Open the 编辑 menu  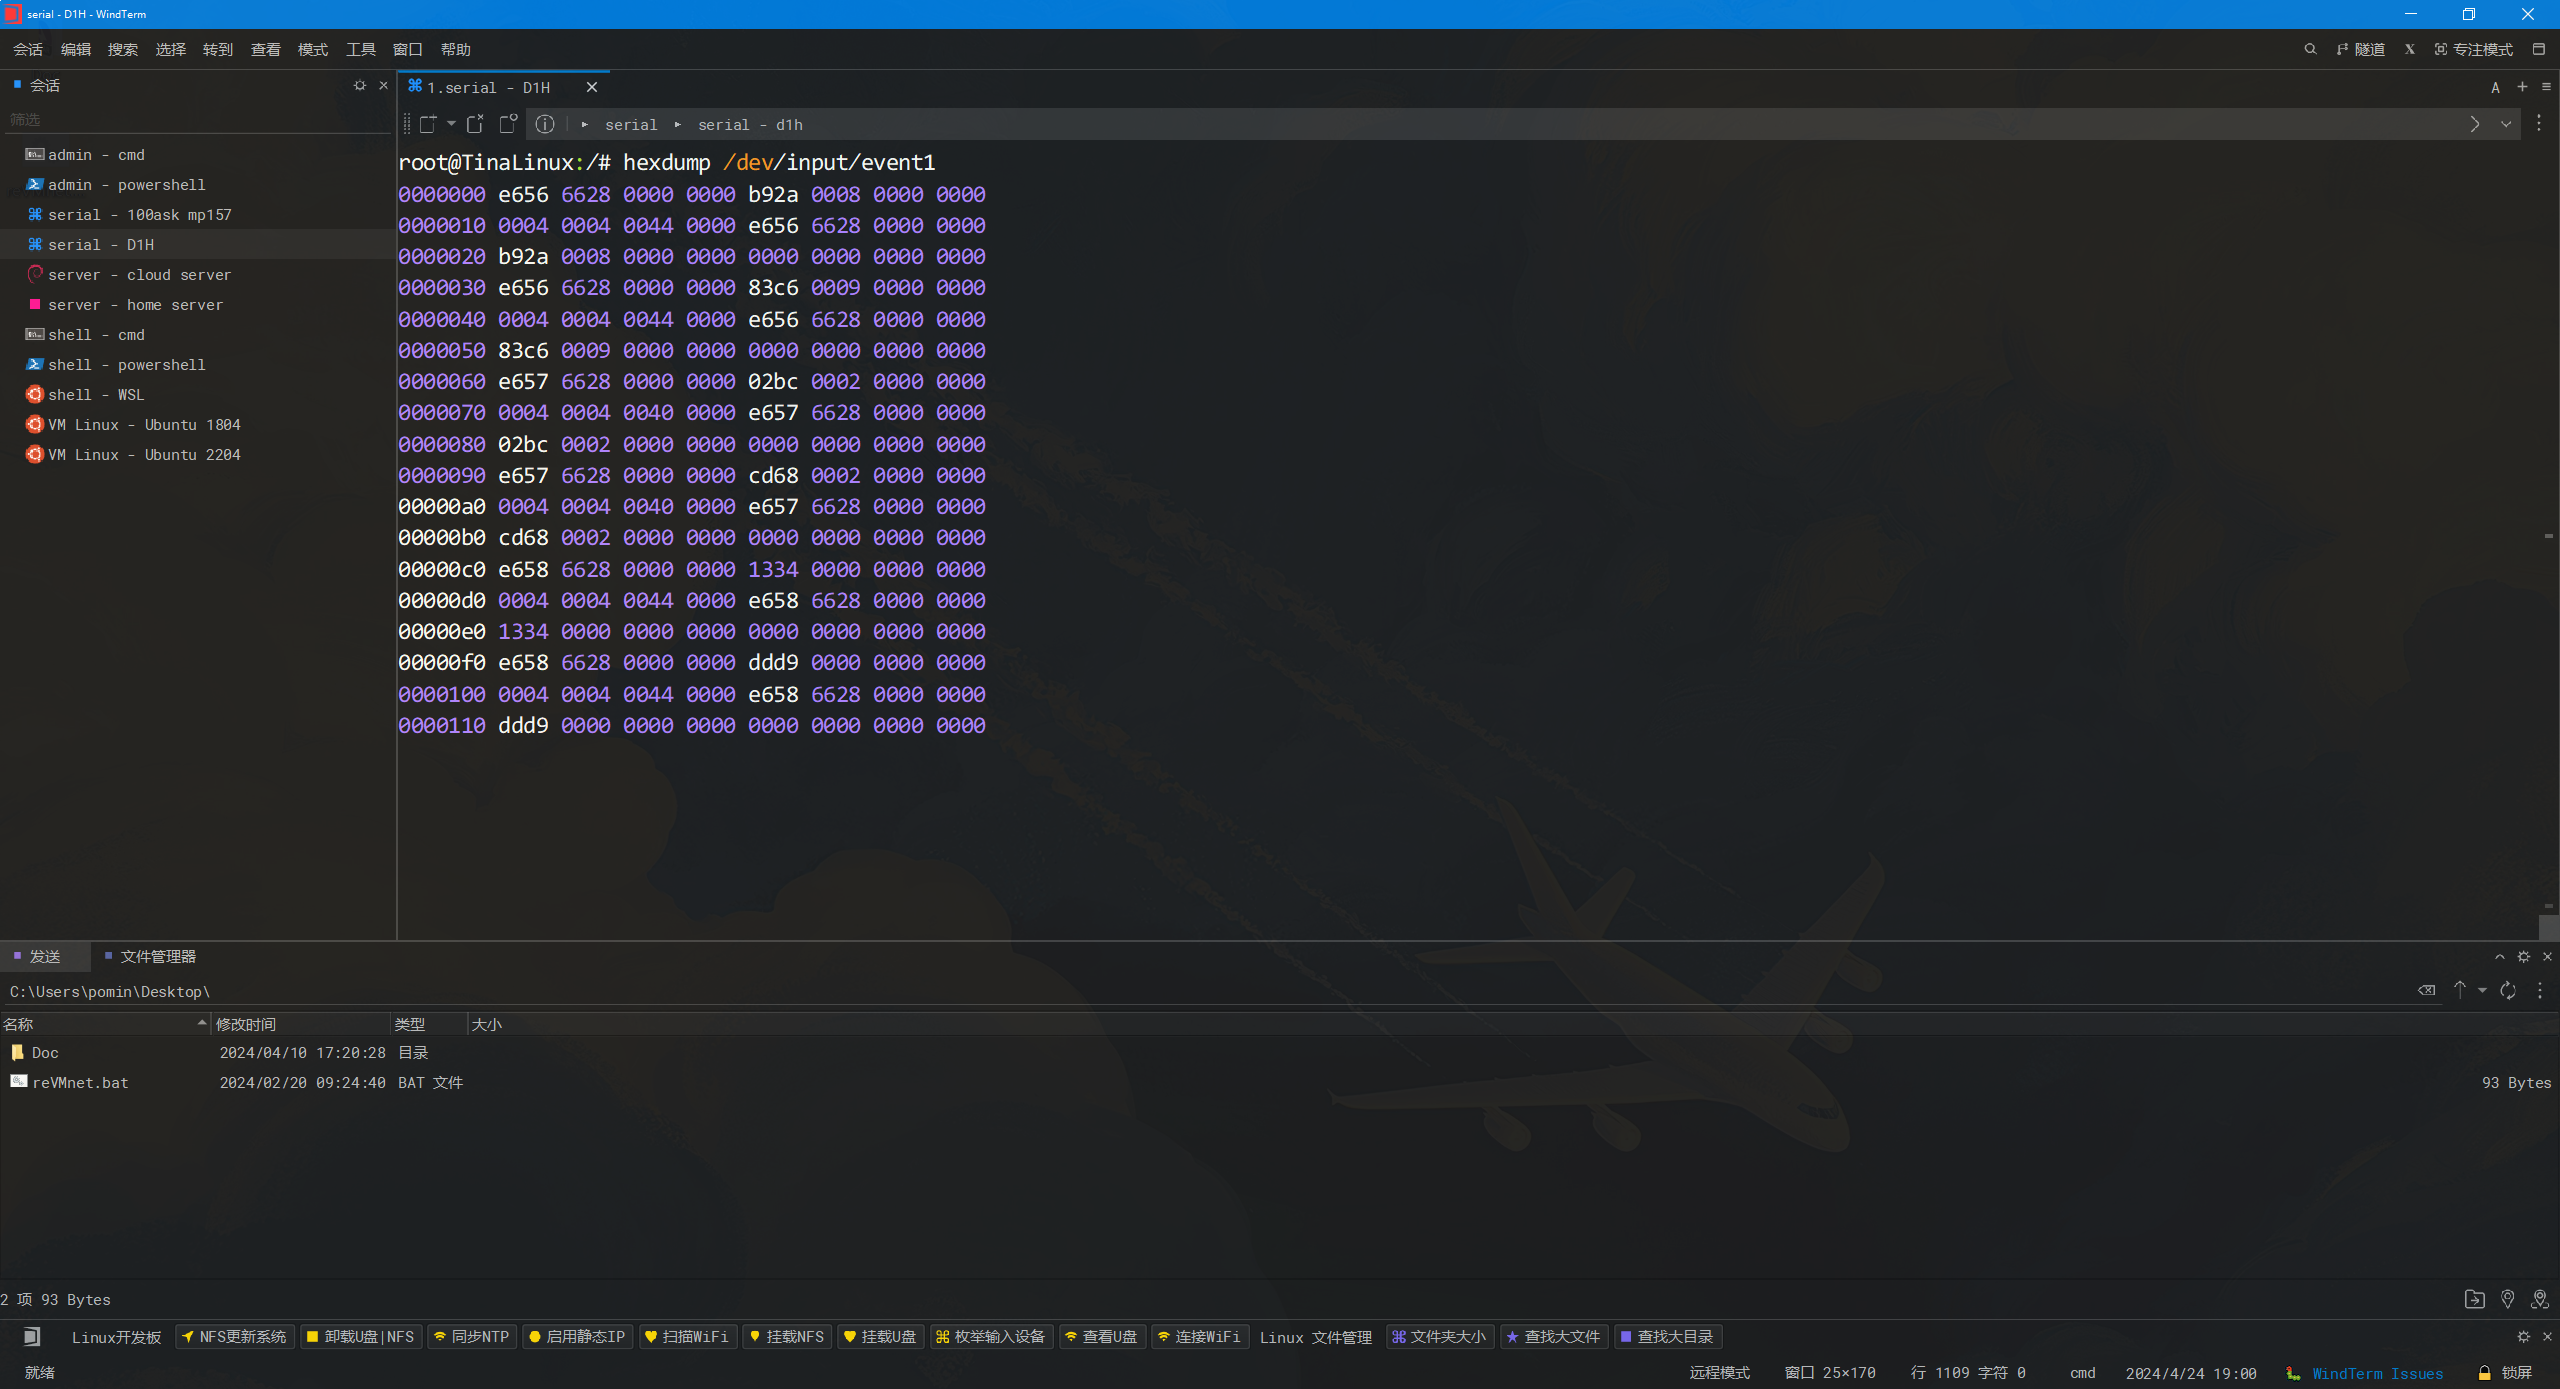click(x=76, y=49)
